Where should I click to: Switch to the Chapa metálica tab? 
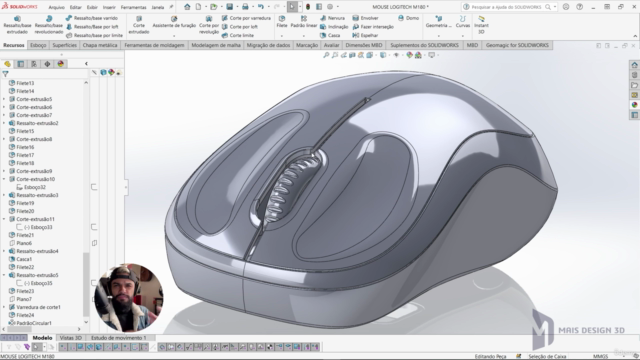(100, 45)
